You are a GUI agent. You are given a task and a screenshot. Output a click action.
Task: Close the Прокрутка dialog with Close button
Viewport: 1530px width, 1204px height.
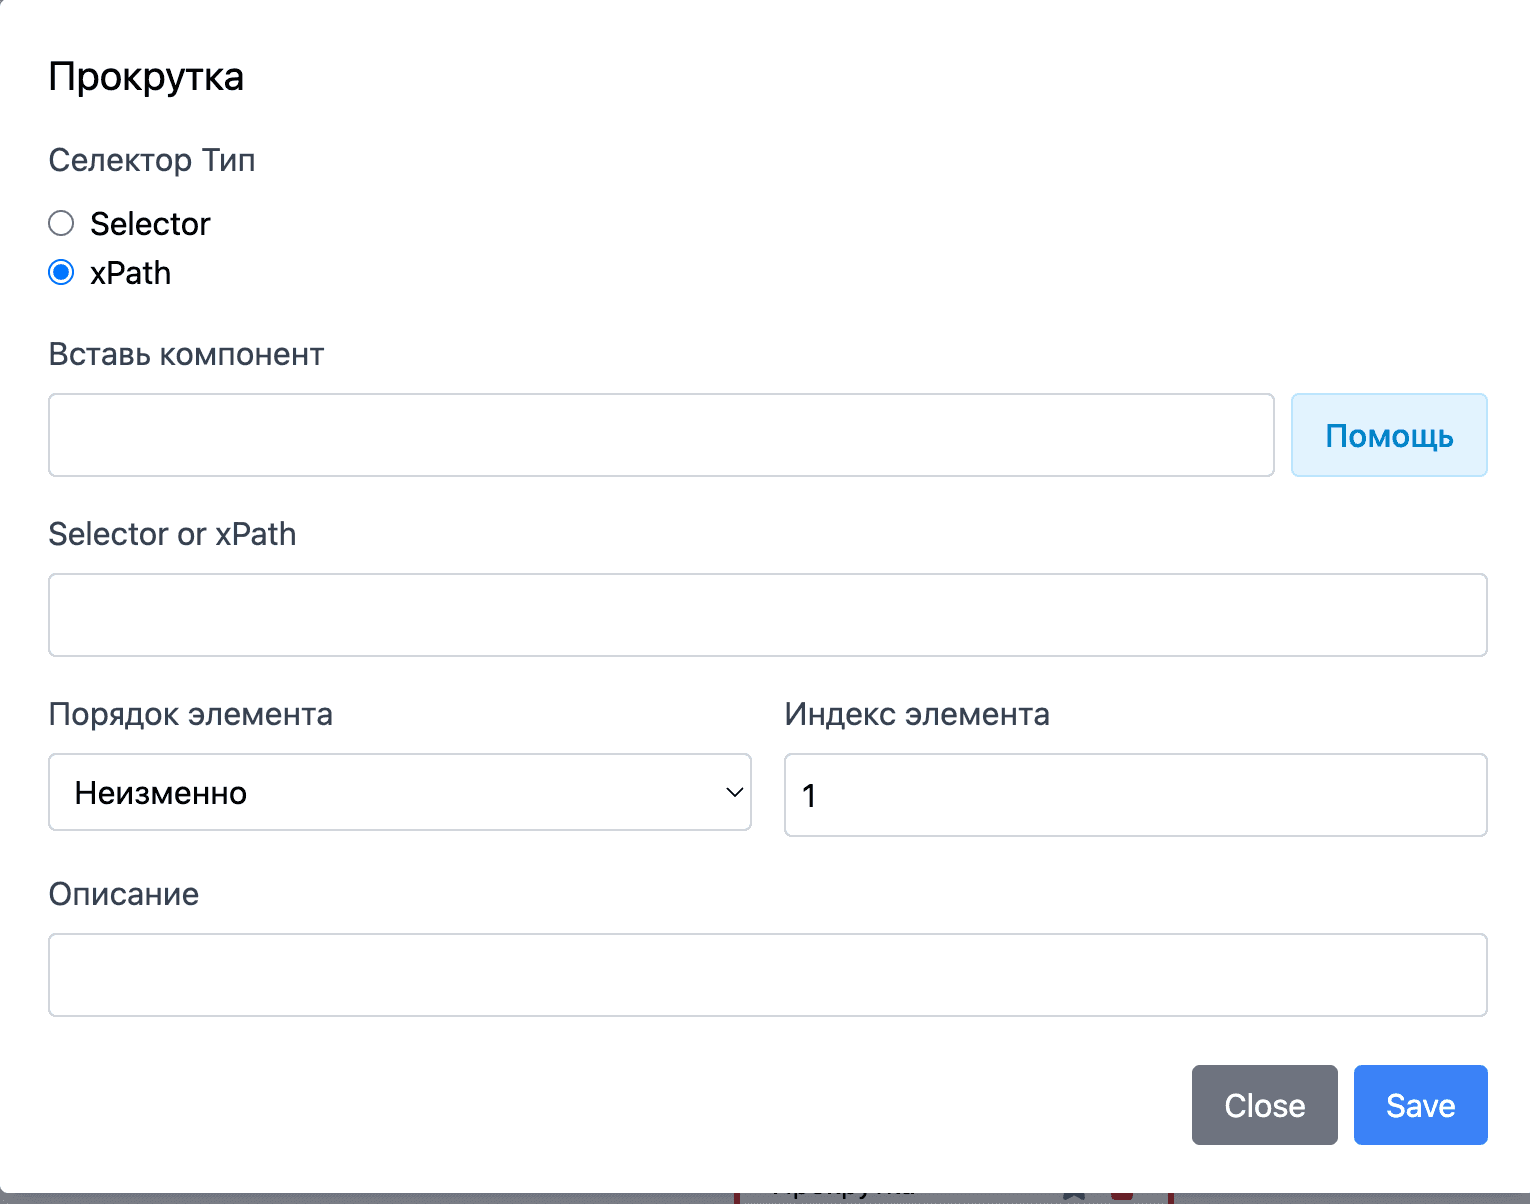coord(1264,1105)
